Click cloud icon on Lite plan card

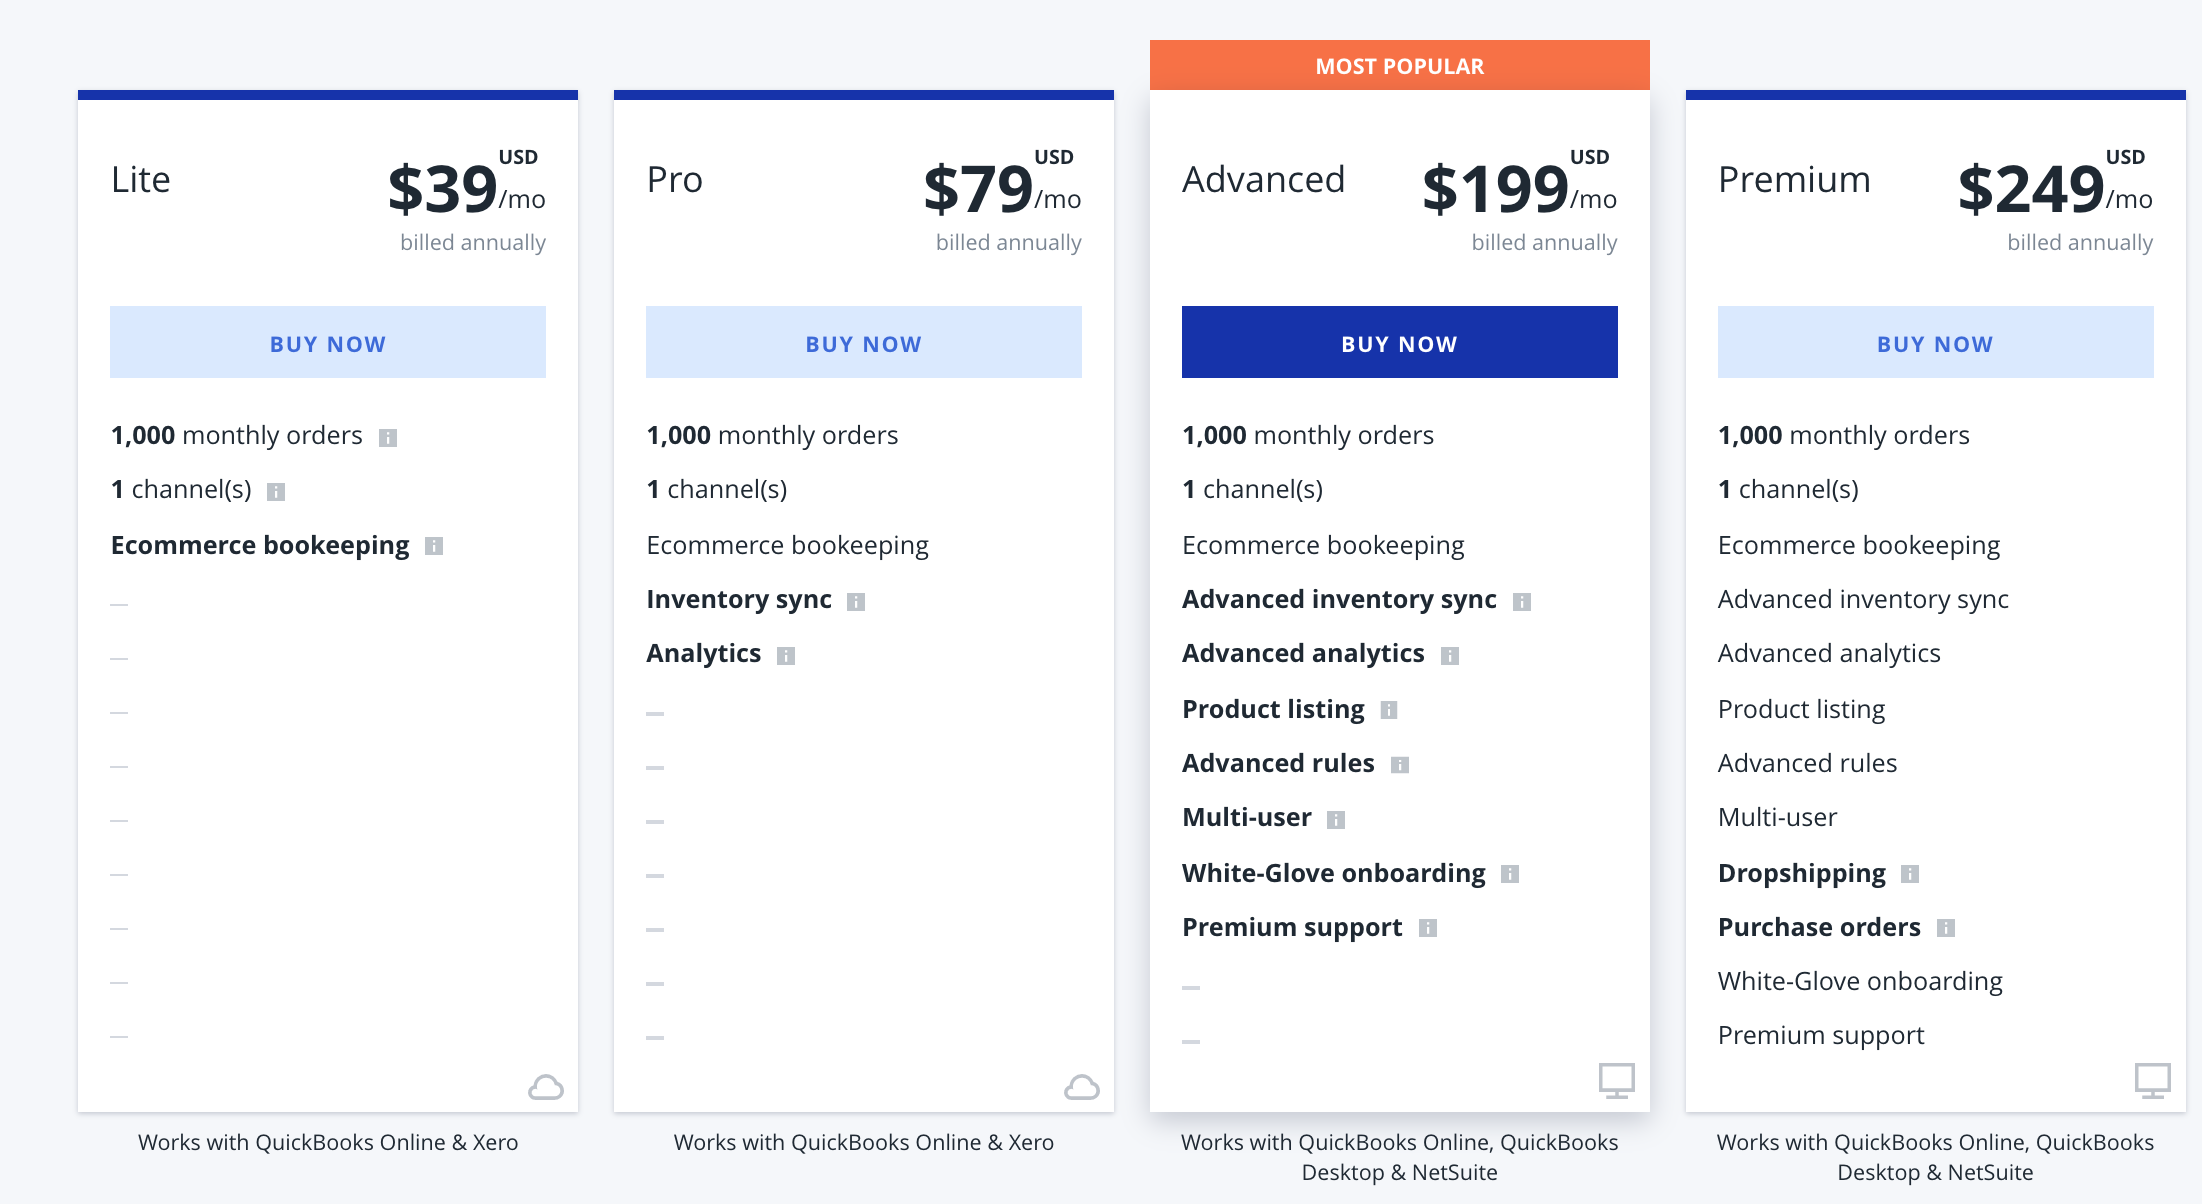pos(546,1087)
